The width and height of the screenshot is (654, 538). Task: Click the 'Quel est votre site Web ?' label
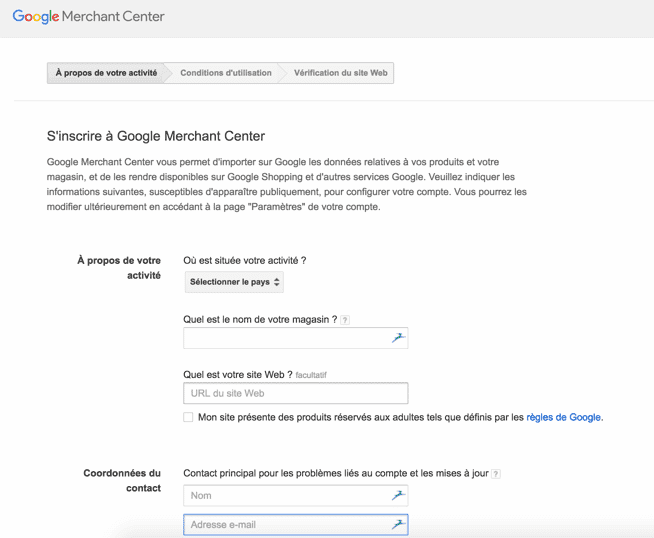coord(238,375)
